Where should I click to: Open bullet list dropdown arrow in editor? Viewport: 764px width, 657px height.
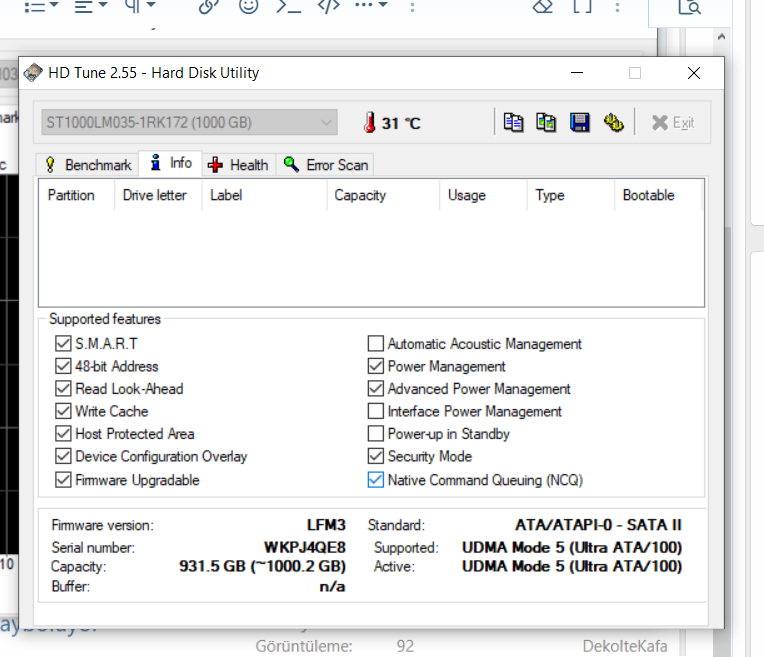click(x=54, y=5)
